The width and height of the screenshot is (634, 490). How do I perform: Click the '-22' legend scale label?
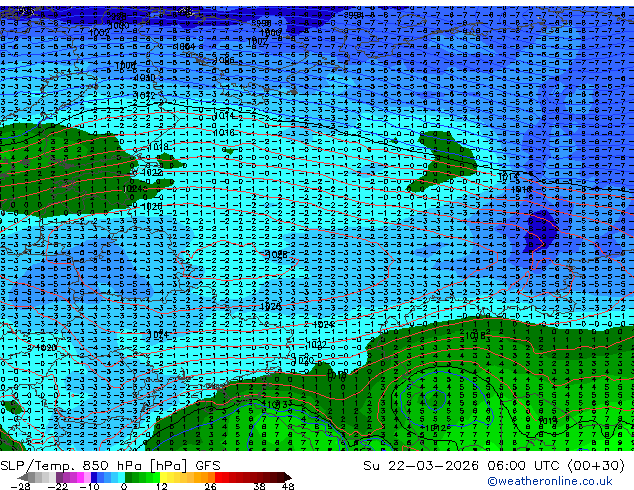point(58,486)
